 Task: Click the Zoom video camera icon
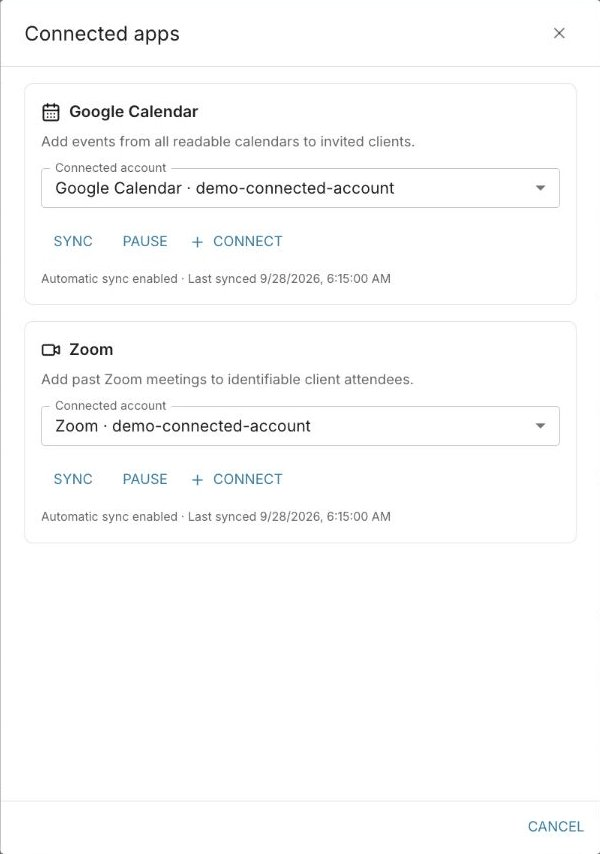51,350
